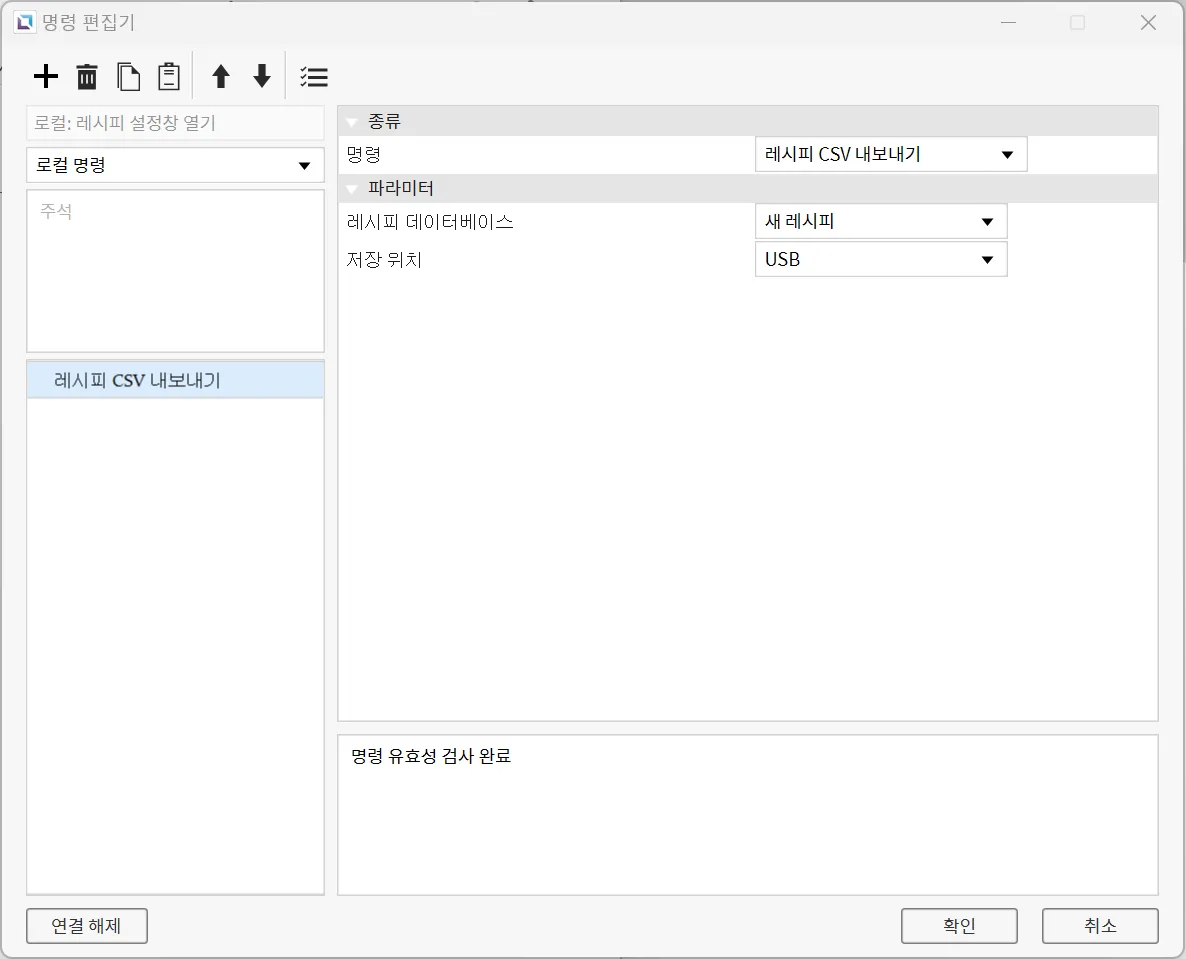Click the 확인 button
Viewport: 1186px width, 959px height.
pyautogui.click(x=958, y=925)
